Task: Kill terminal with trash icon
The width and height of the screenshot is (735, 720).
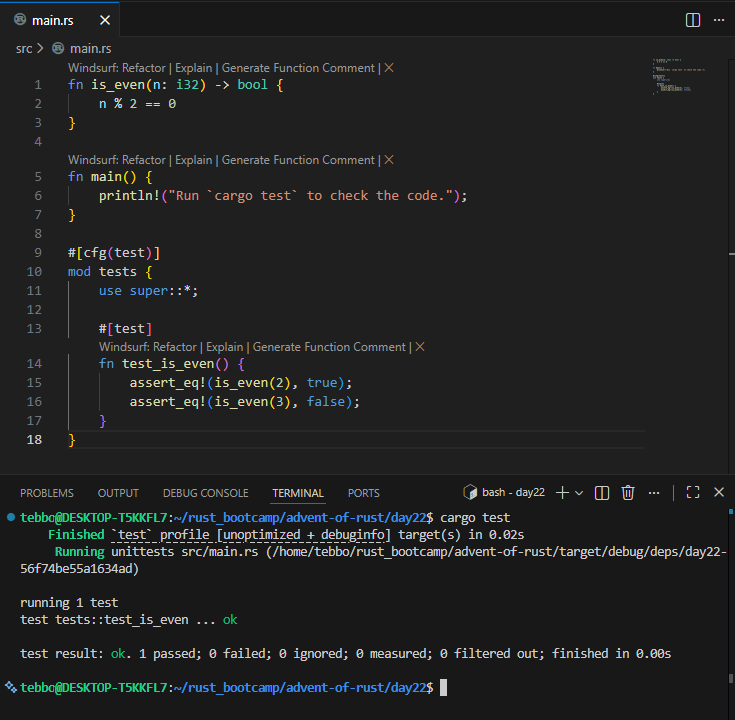Action: pos(628,493)
